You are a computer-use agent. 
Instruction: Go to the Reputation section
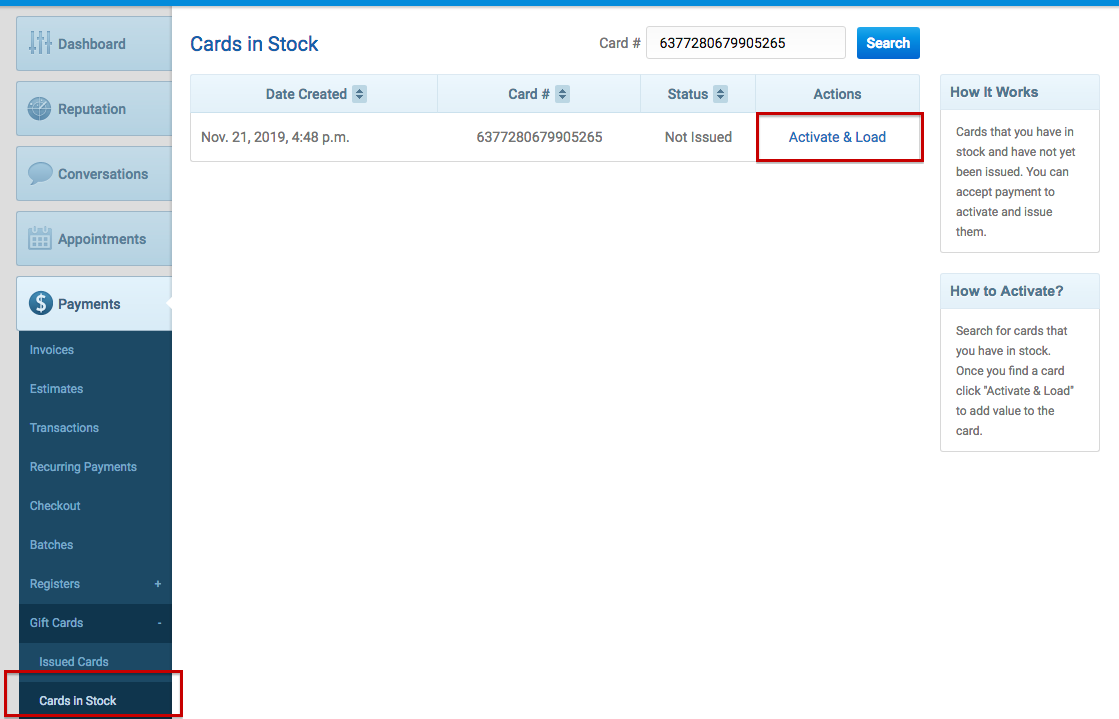click(94, 109)
